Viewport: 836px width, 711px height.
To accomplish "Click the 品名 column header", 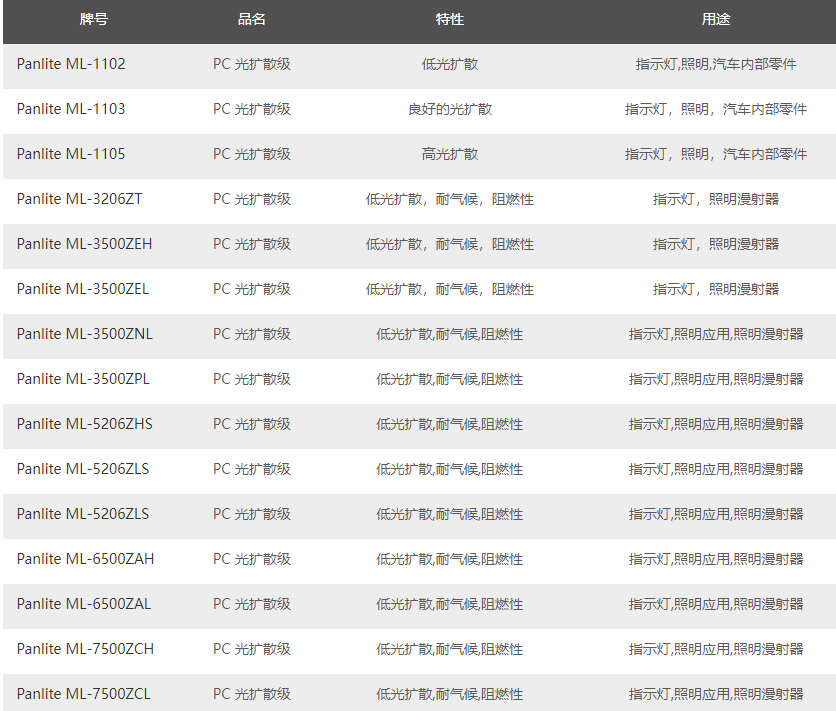I will [x=251, y=20].
